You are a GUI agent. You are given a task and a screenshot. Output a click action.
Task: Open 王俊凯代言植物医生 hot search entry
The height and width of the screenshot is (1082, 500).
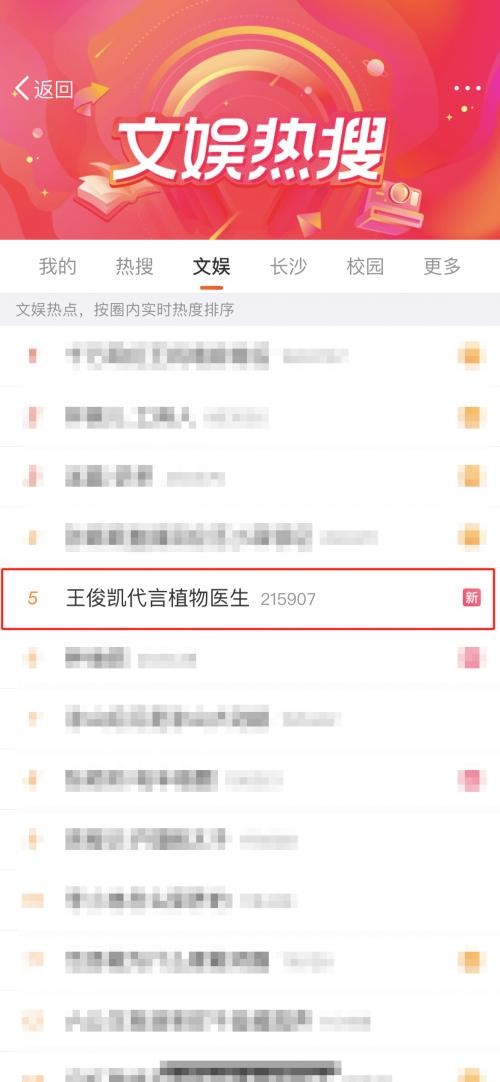click(248, 598)
